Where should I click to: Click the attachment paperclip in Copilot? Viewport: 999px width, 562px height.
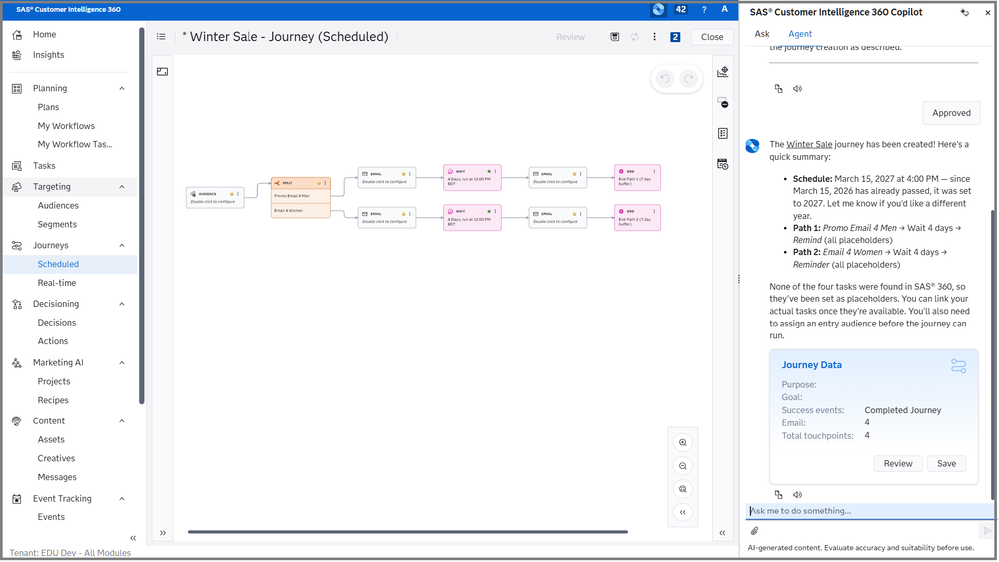(x=754, y=531)
